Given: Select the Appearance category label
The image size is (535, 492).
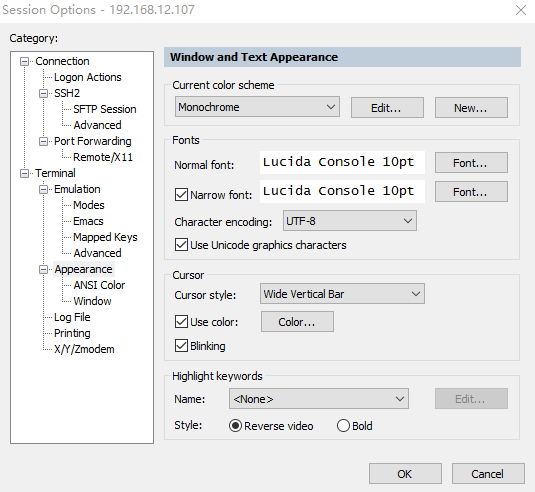Looking at the screenshot, I should (84, 270).
